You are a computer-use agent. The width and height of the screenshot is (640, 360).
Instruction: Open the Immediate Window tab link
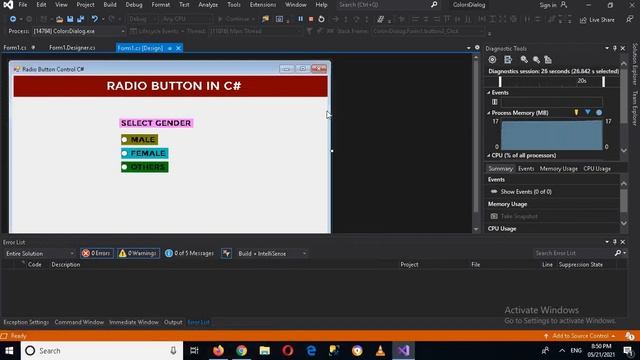133,322
